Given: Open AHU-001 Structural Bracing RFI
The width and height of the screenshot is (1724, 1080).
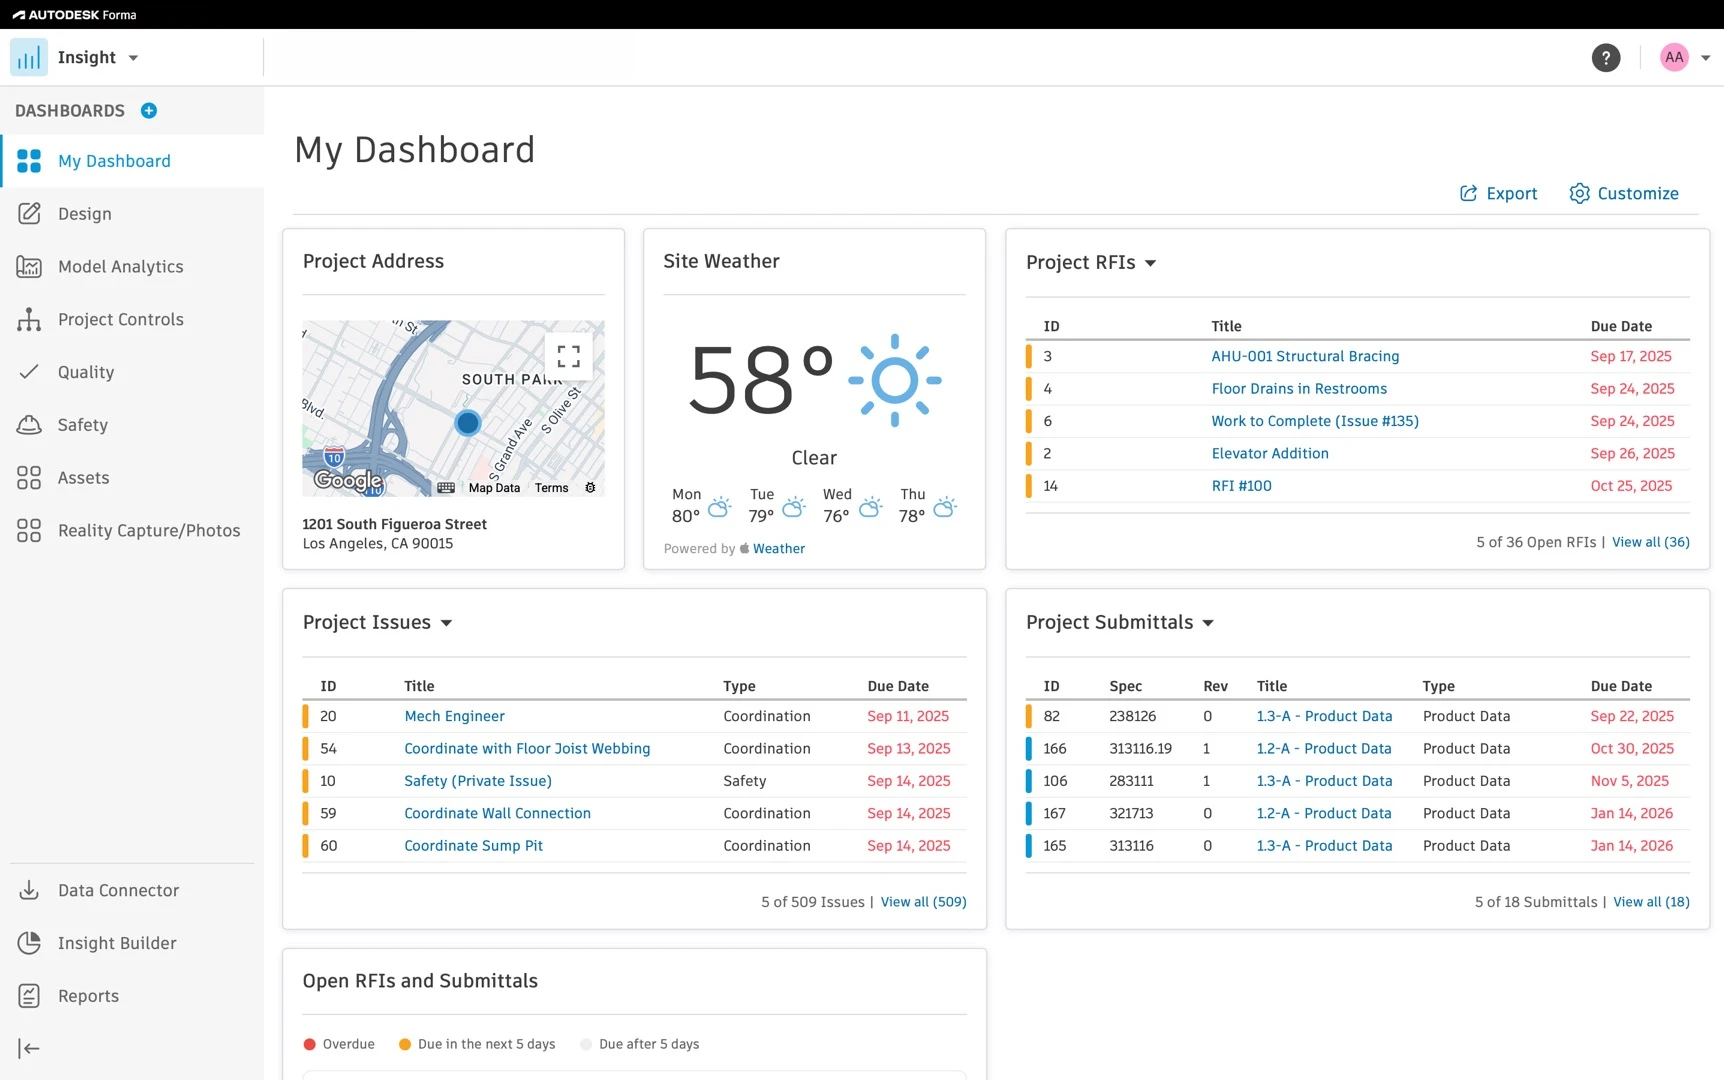Looking at the screenshot, I should click(1305, 356).
